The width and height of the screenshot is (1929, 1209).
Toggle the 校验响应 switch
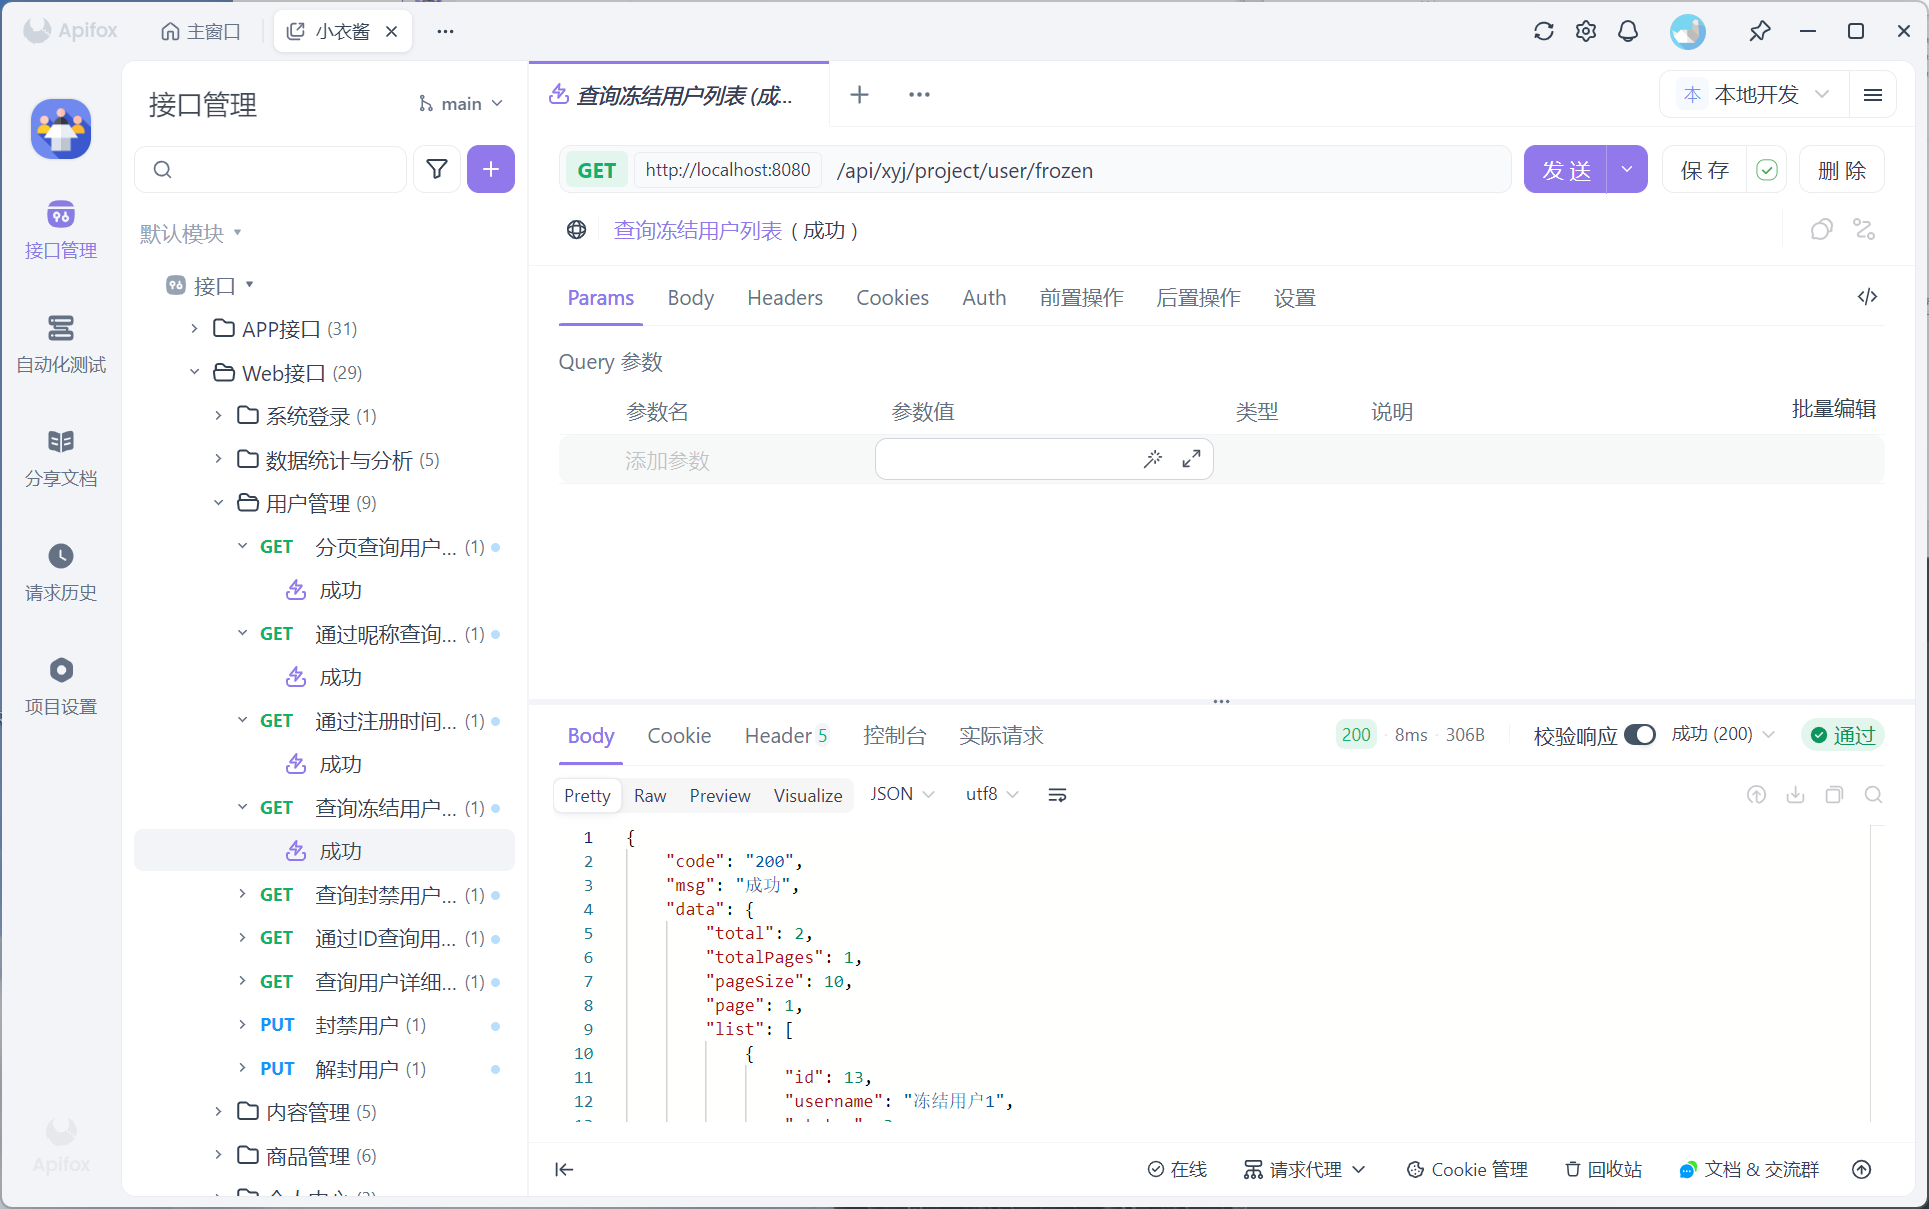click(1639, 735)
